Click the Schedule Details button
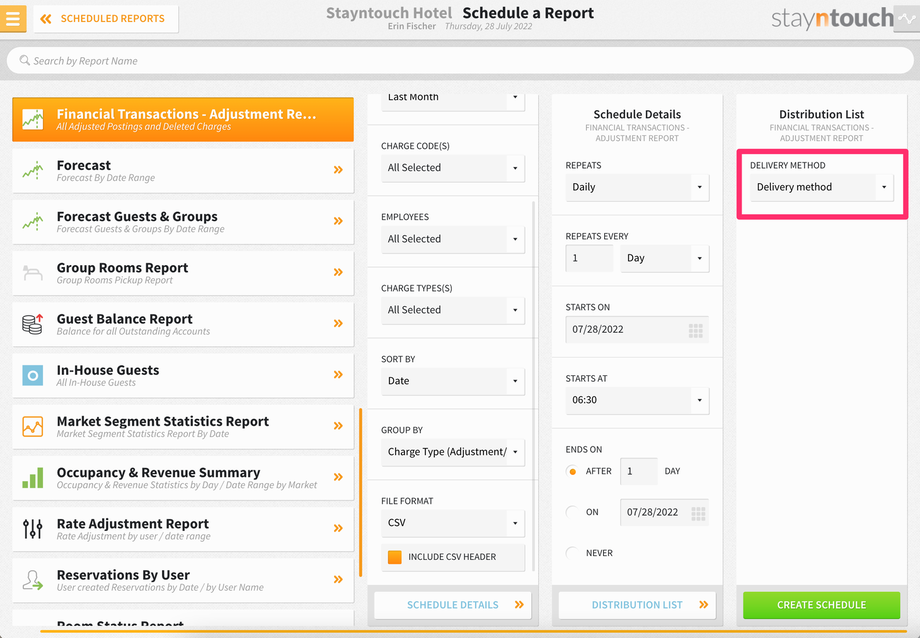This screenshot has height=638, width=920. [453, 605]
